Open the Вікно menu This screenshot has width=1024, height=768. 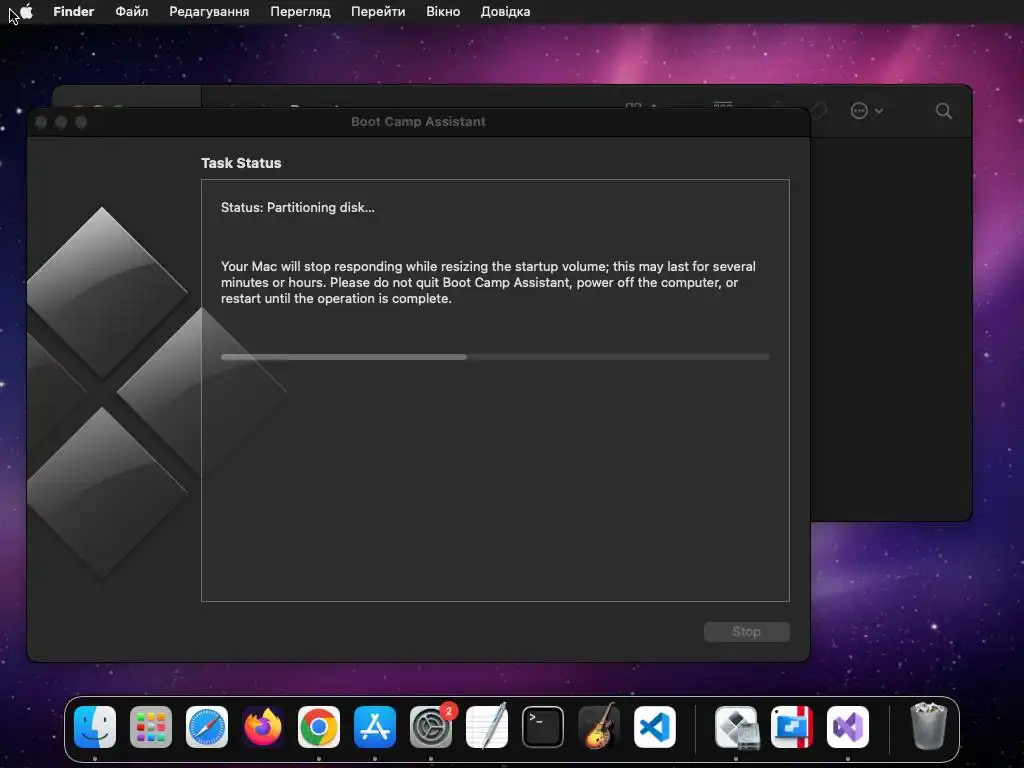(443, 11)
